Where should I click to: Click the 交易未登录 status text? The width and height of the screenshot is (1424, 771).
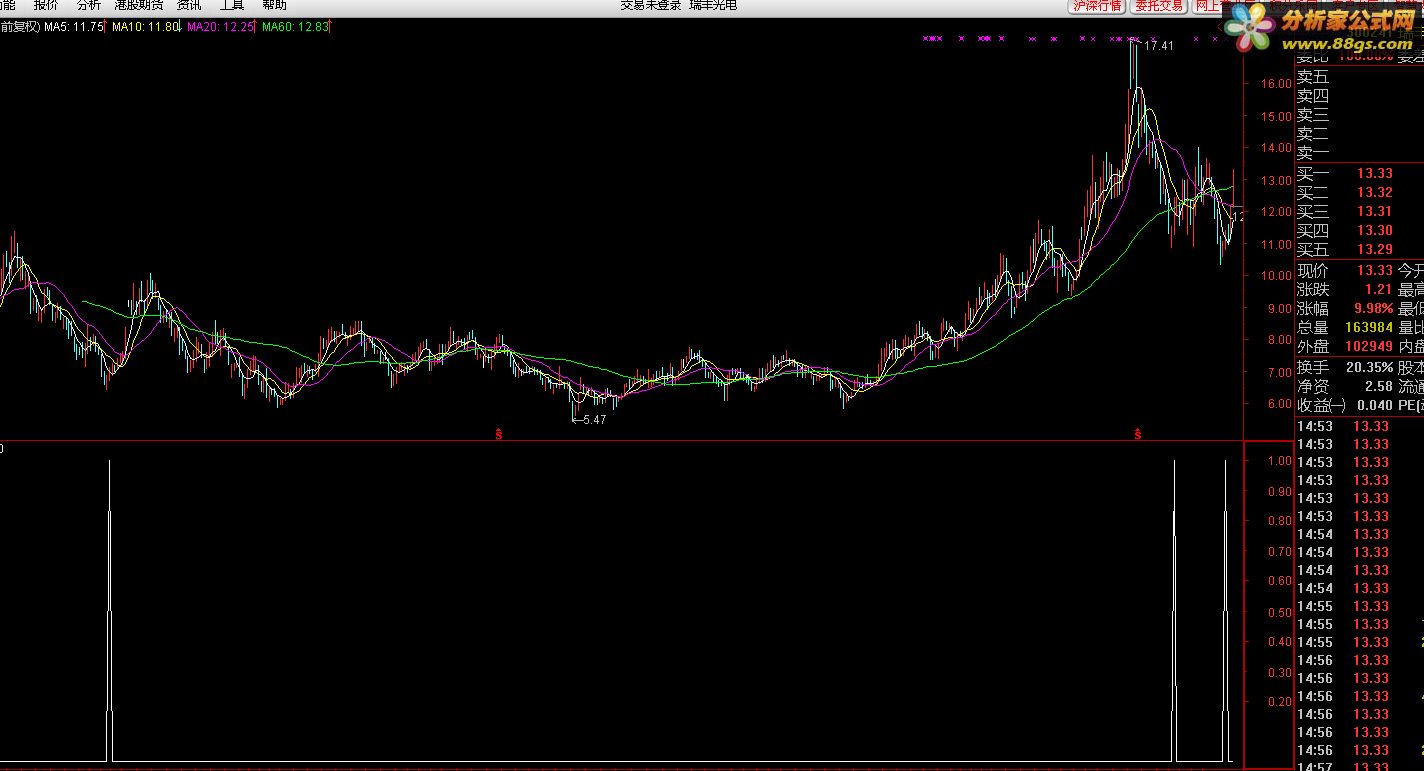pyautogui.click(x=650, y=5)
